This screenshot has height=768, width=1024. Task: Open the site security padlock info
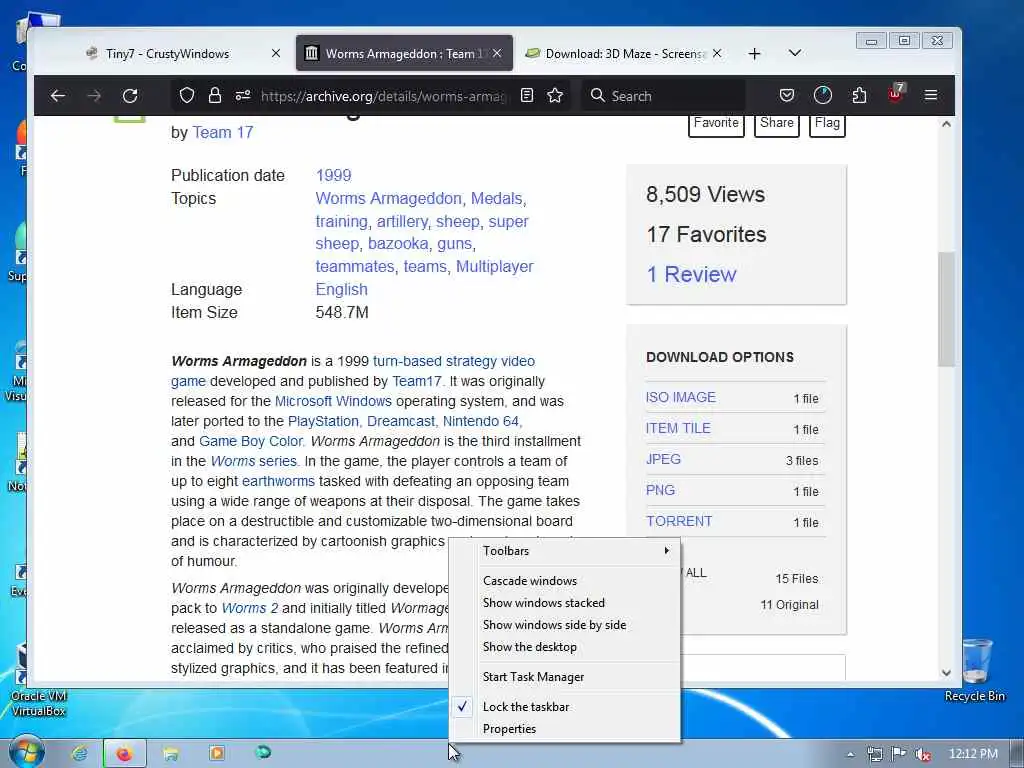click(215, 96)
